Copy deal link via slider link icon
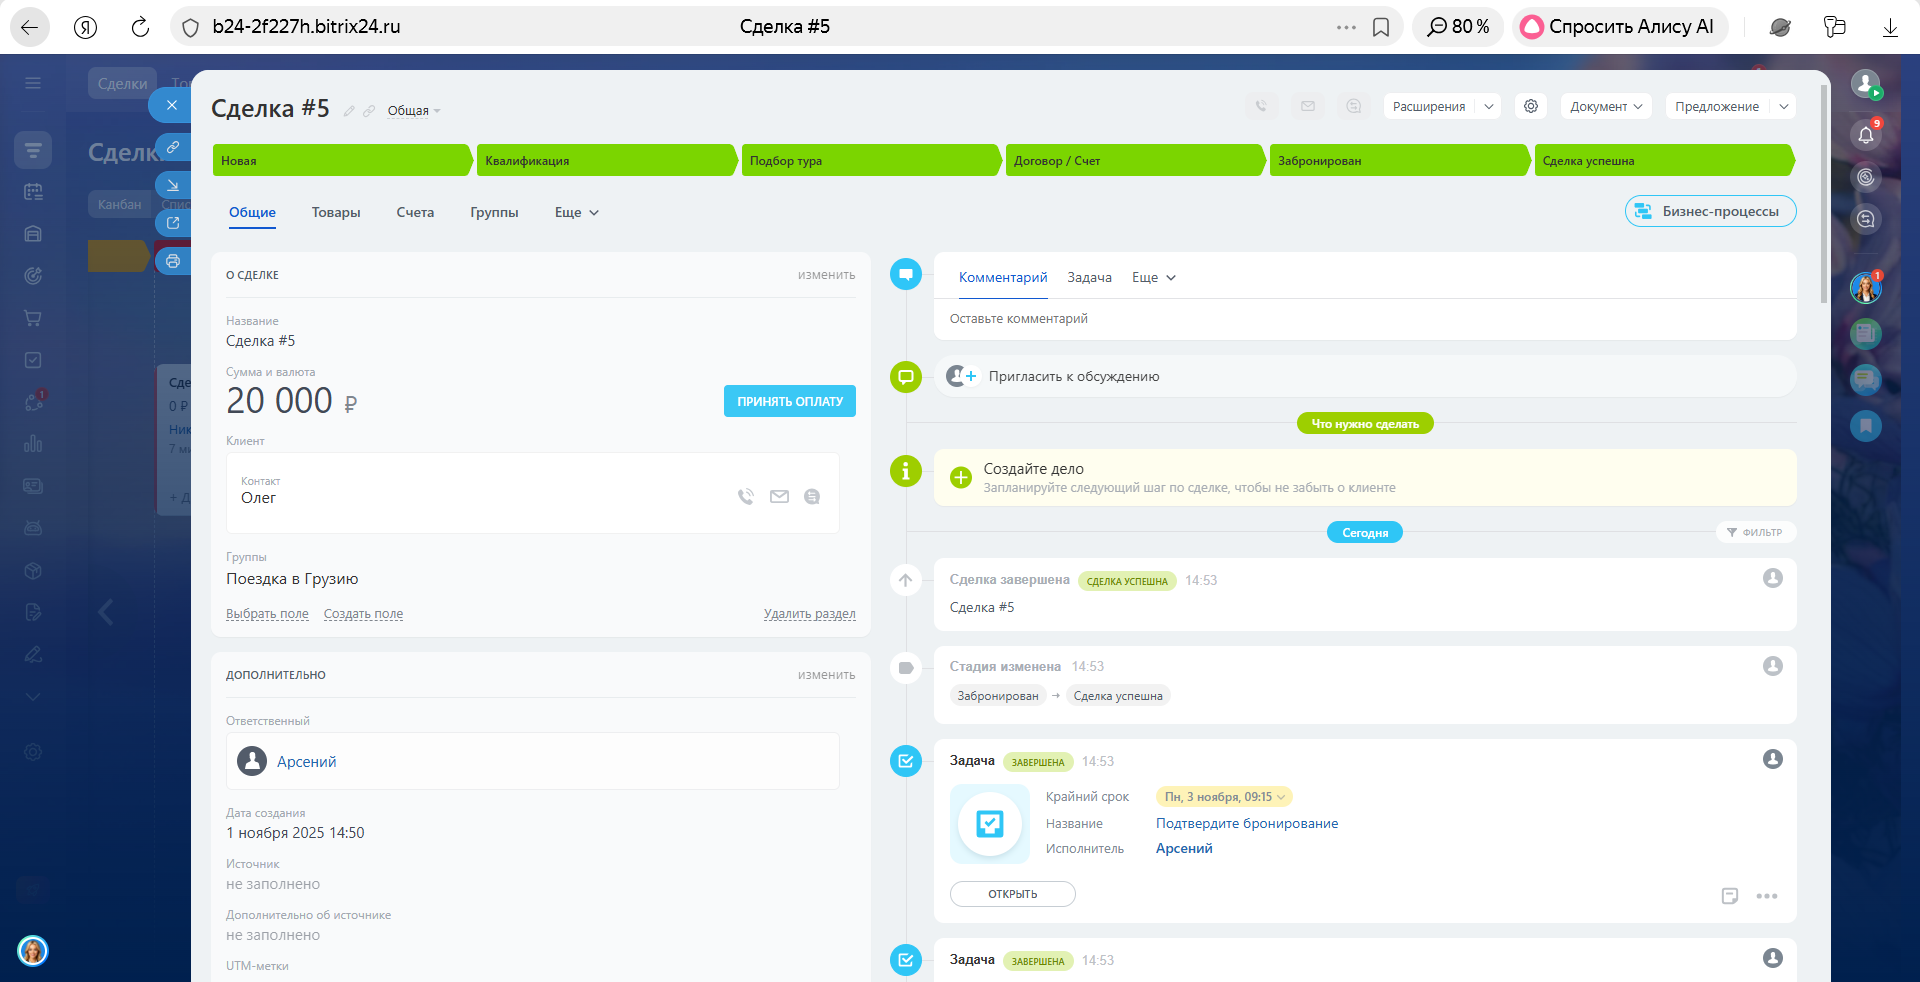Image resolution: width=1920 pixels, height=982 pixels. pyautogui.click(x=173, y=147)
